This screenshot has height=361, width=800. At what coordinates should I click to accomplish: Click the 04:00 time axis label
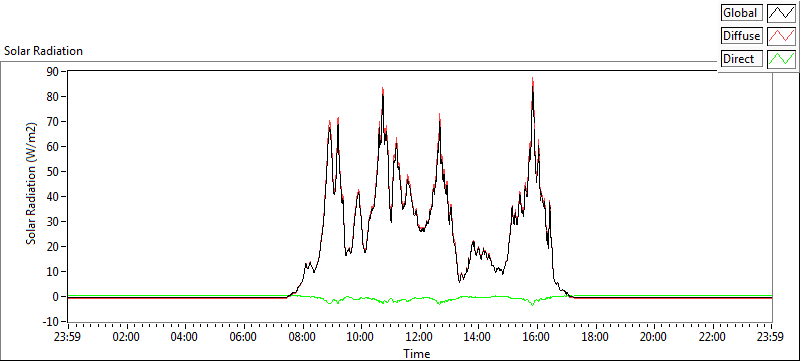click(185, 337)
